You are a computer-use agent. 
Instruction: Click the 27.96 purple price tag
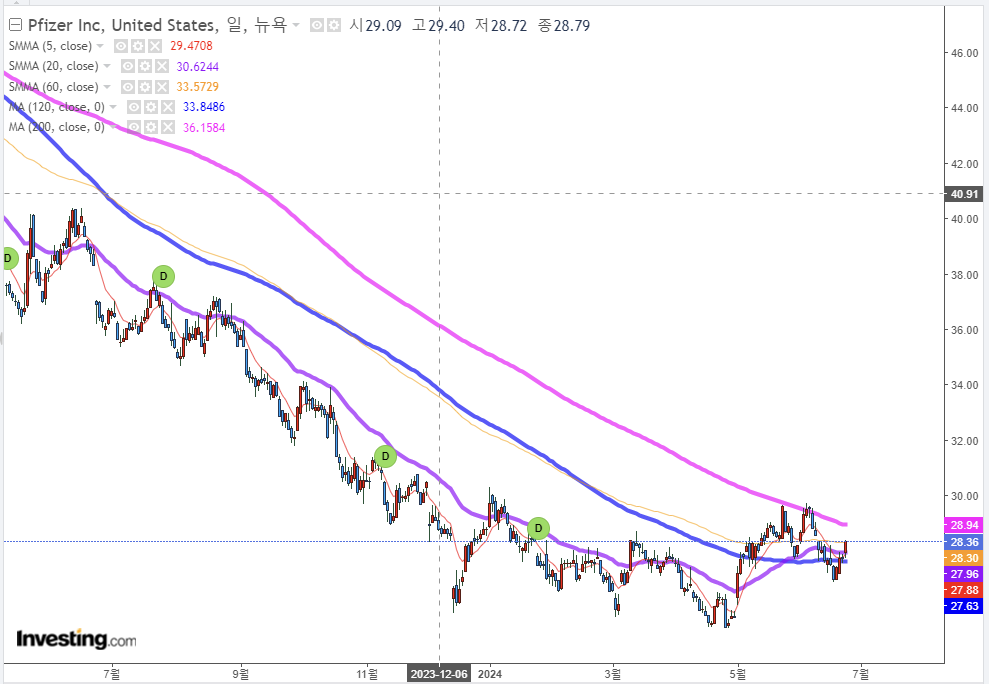pyautogui.click(x=964, y=574)
